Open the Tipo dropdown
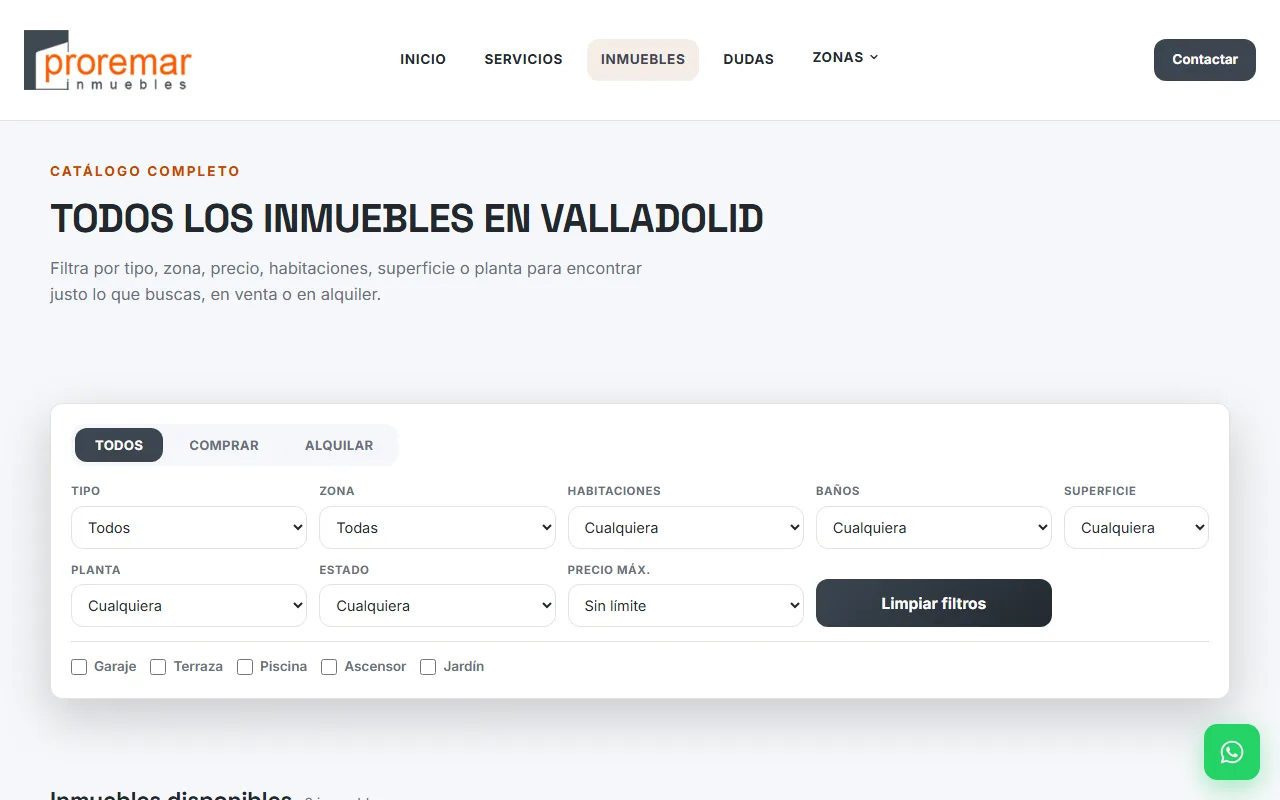1280x800 pixels. pyautogui.click(x=189, y=528)
